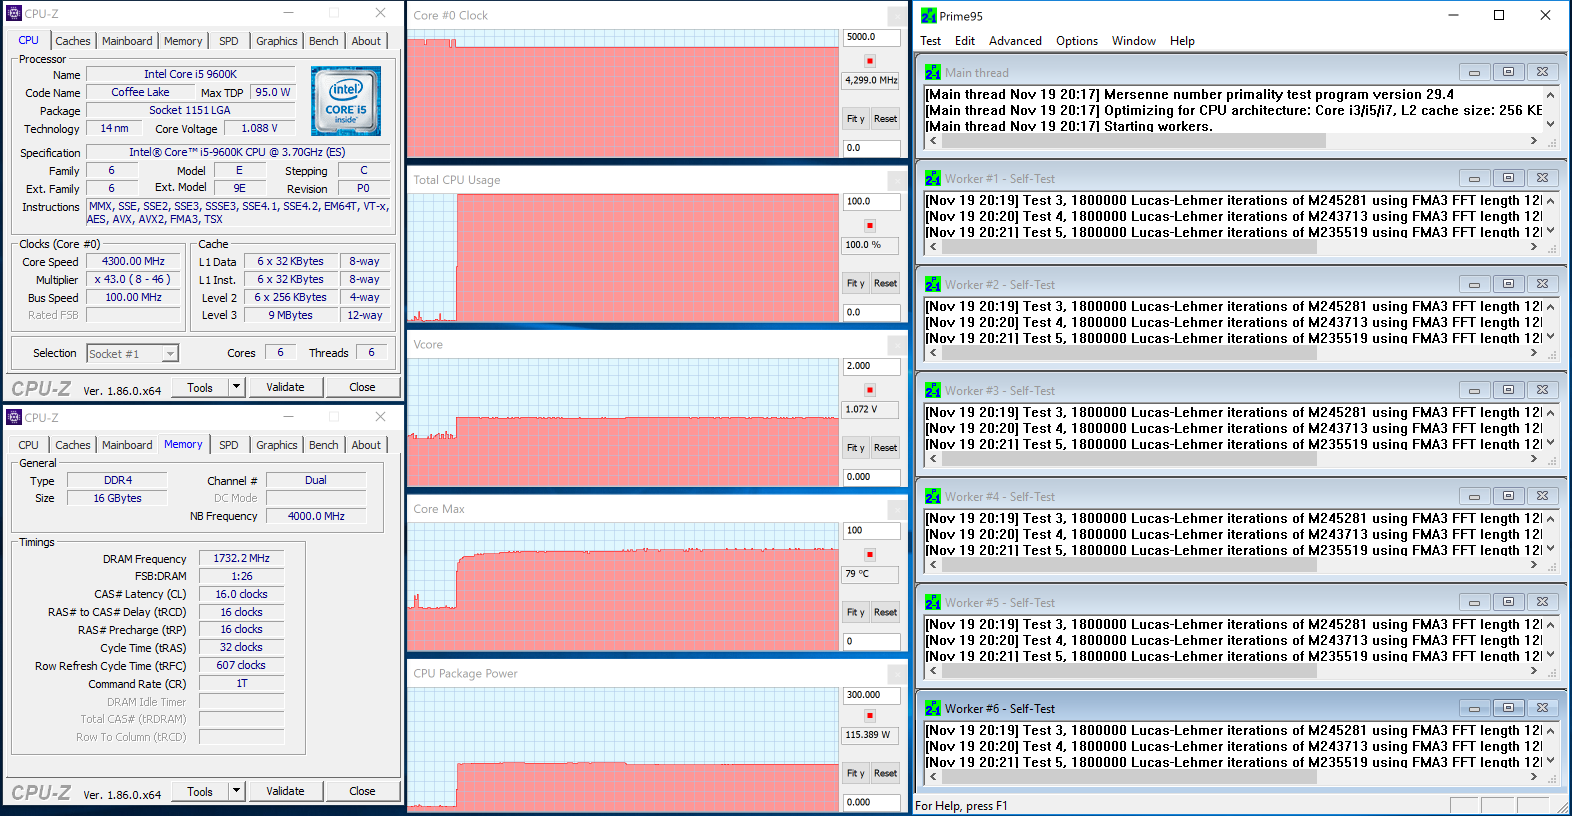Click the Main thread horizontal scrollbar
Screen dimensions: 1572x816
point(1233,141)
